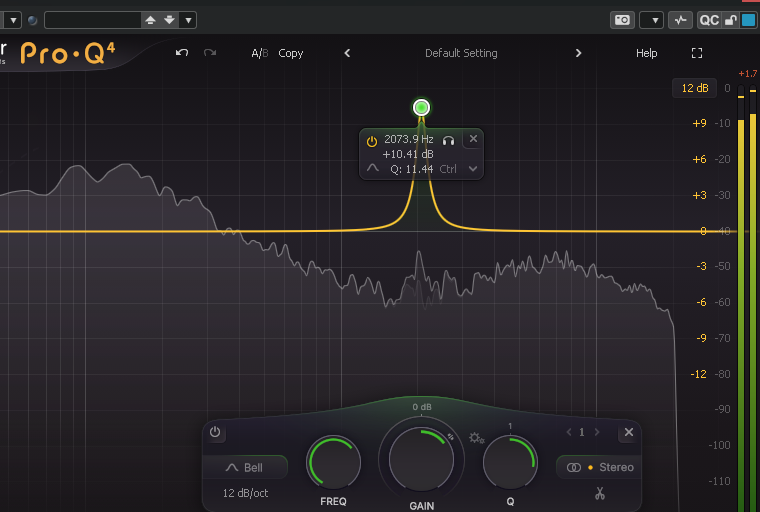Image resolution: width=760 pixels, height=512 pixels.
Task: Click the redo arrow icon
Action: (210, 52)
